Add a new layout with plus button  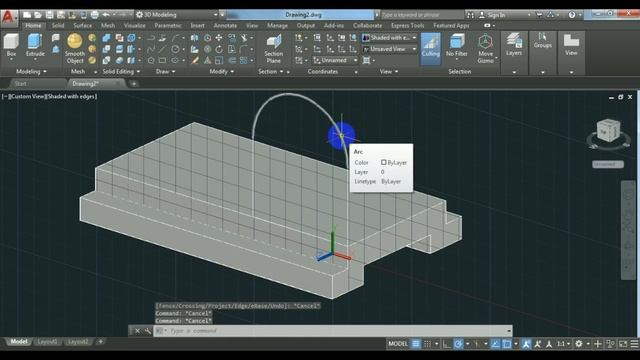[100, 342]
